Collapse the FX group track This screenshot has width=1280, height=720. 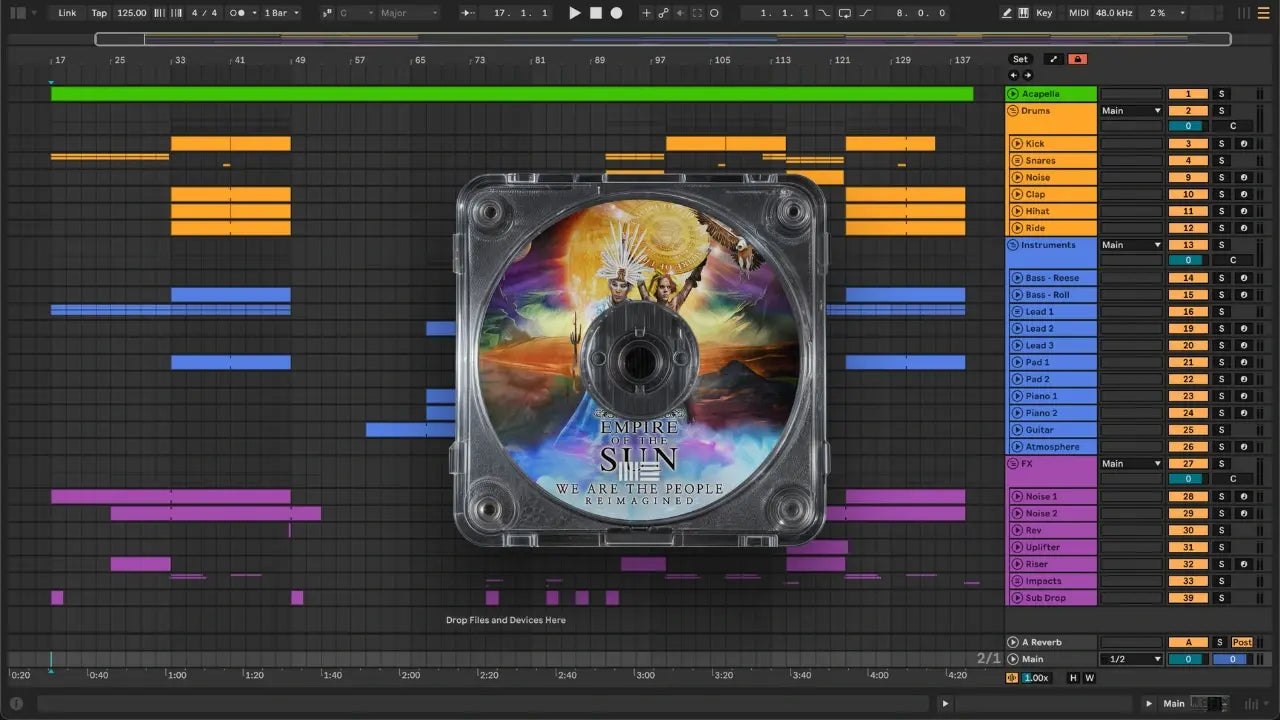(x=1013, y=464)
